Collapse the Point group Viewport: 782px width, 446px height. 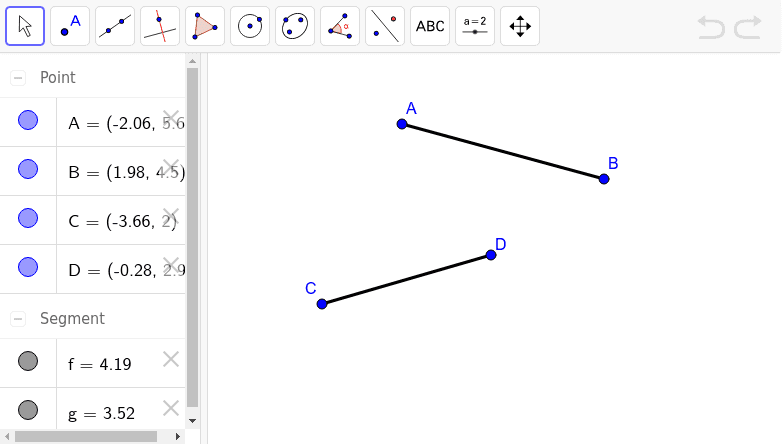coord(18,78)
